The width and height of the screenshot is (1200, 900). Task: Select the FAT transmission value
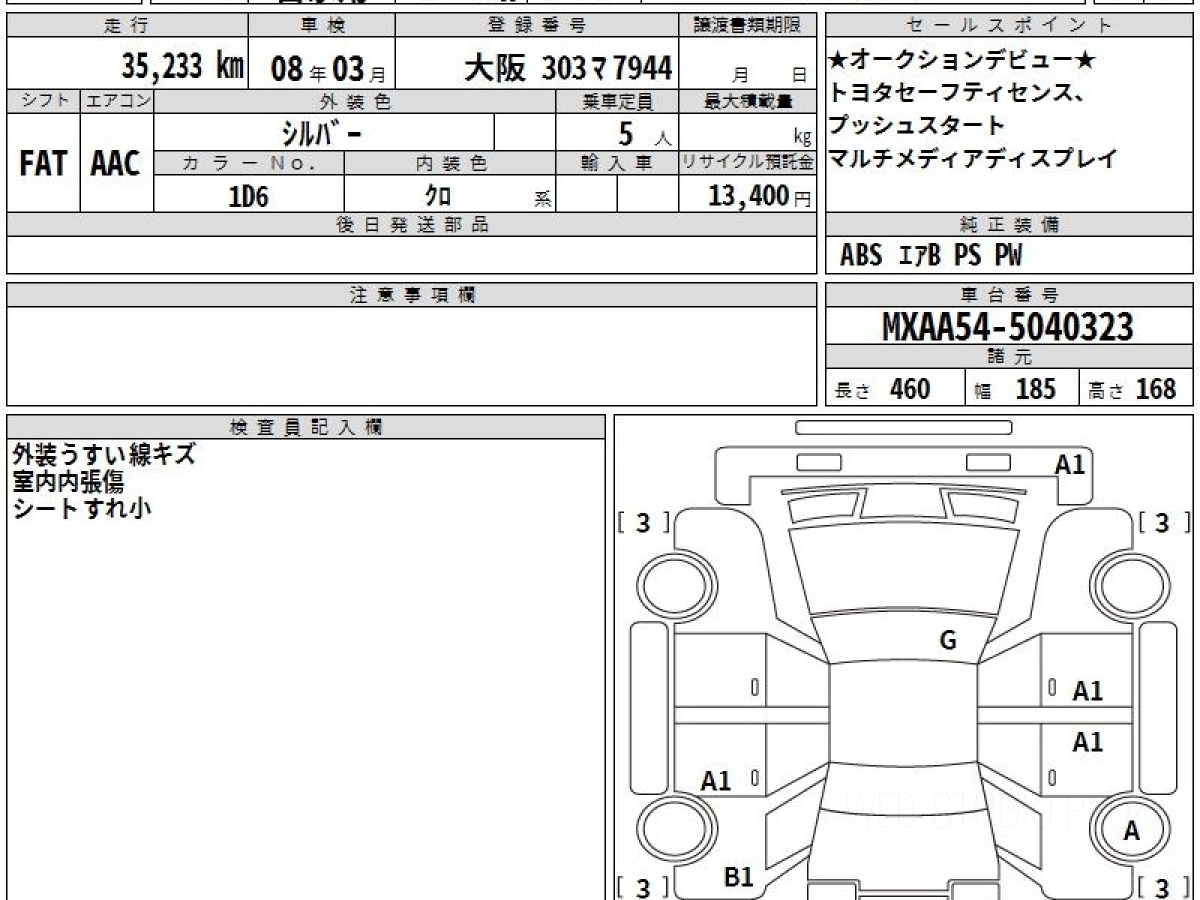(43, 163)
